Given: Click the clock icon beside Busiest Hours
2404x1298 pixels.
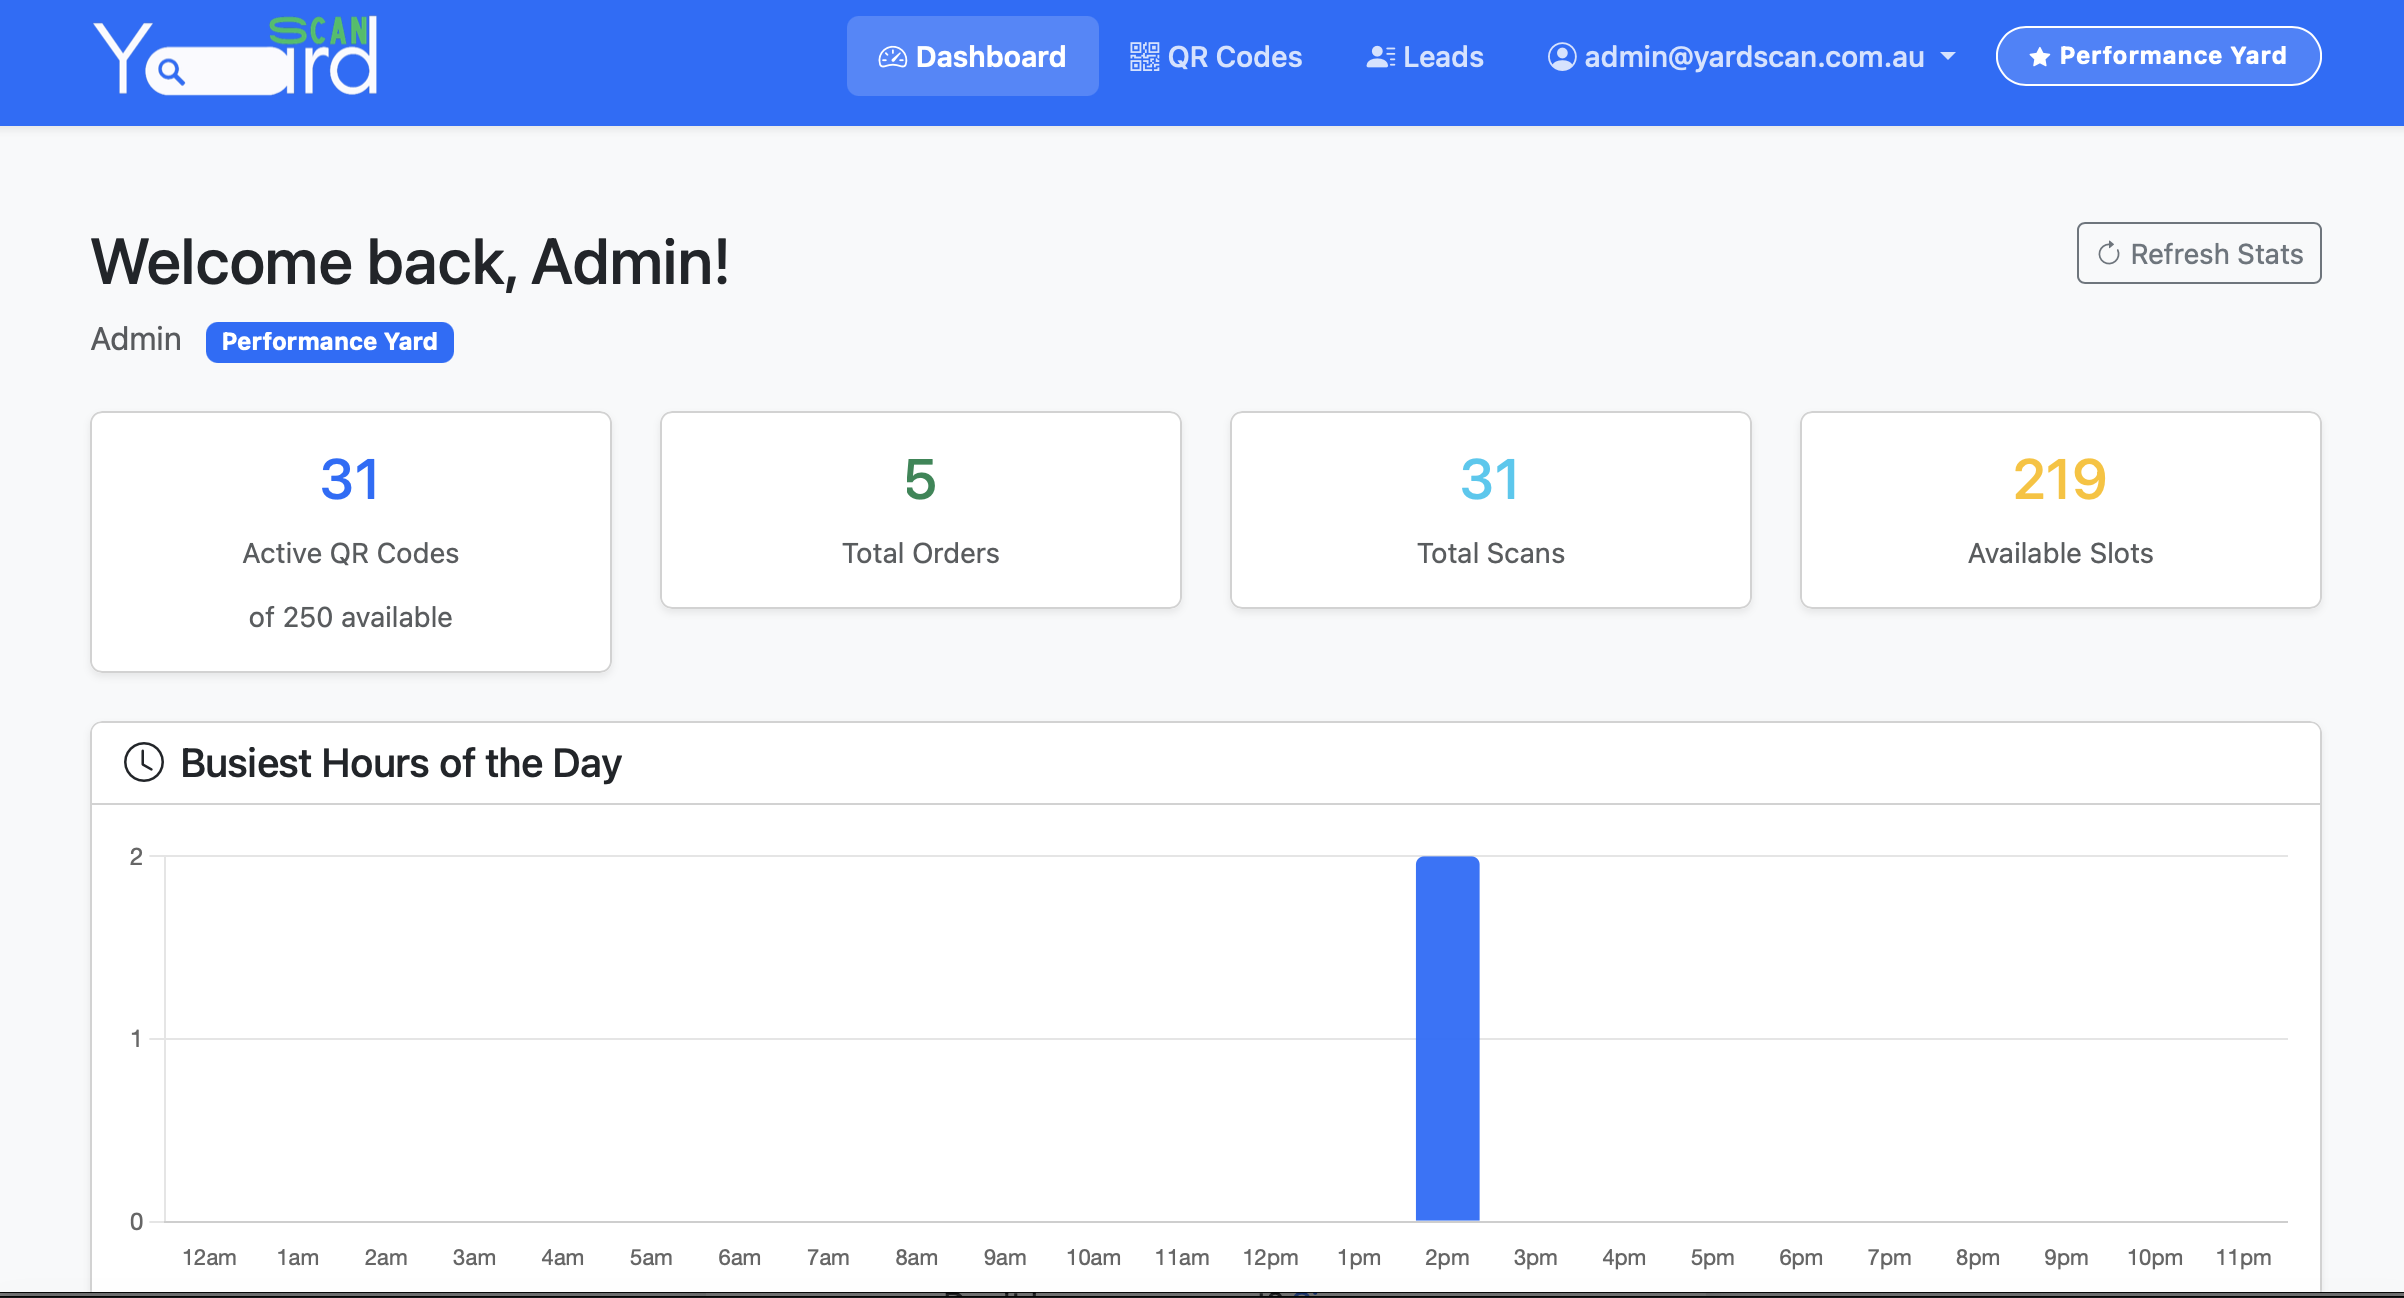Looking at the screenshot, I should 144,762.
